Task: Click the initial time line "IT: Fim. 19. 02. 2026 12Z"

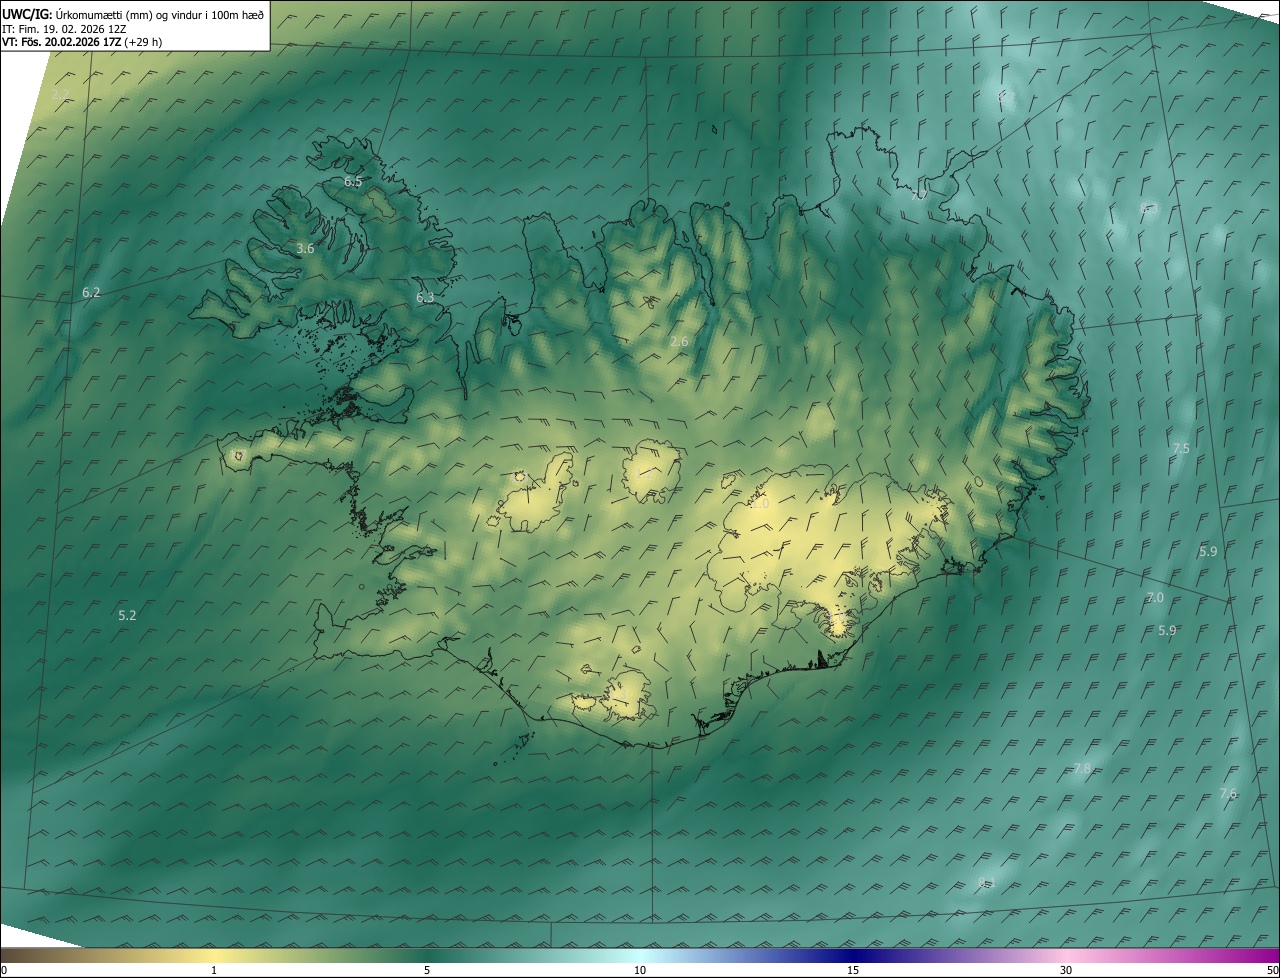Action: pos(64,28)
